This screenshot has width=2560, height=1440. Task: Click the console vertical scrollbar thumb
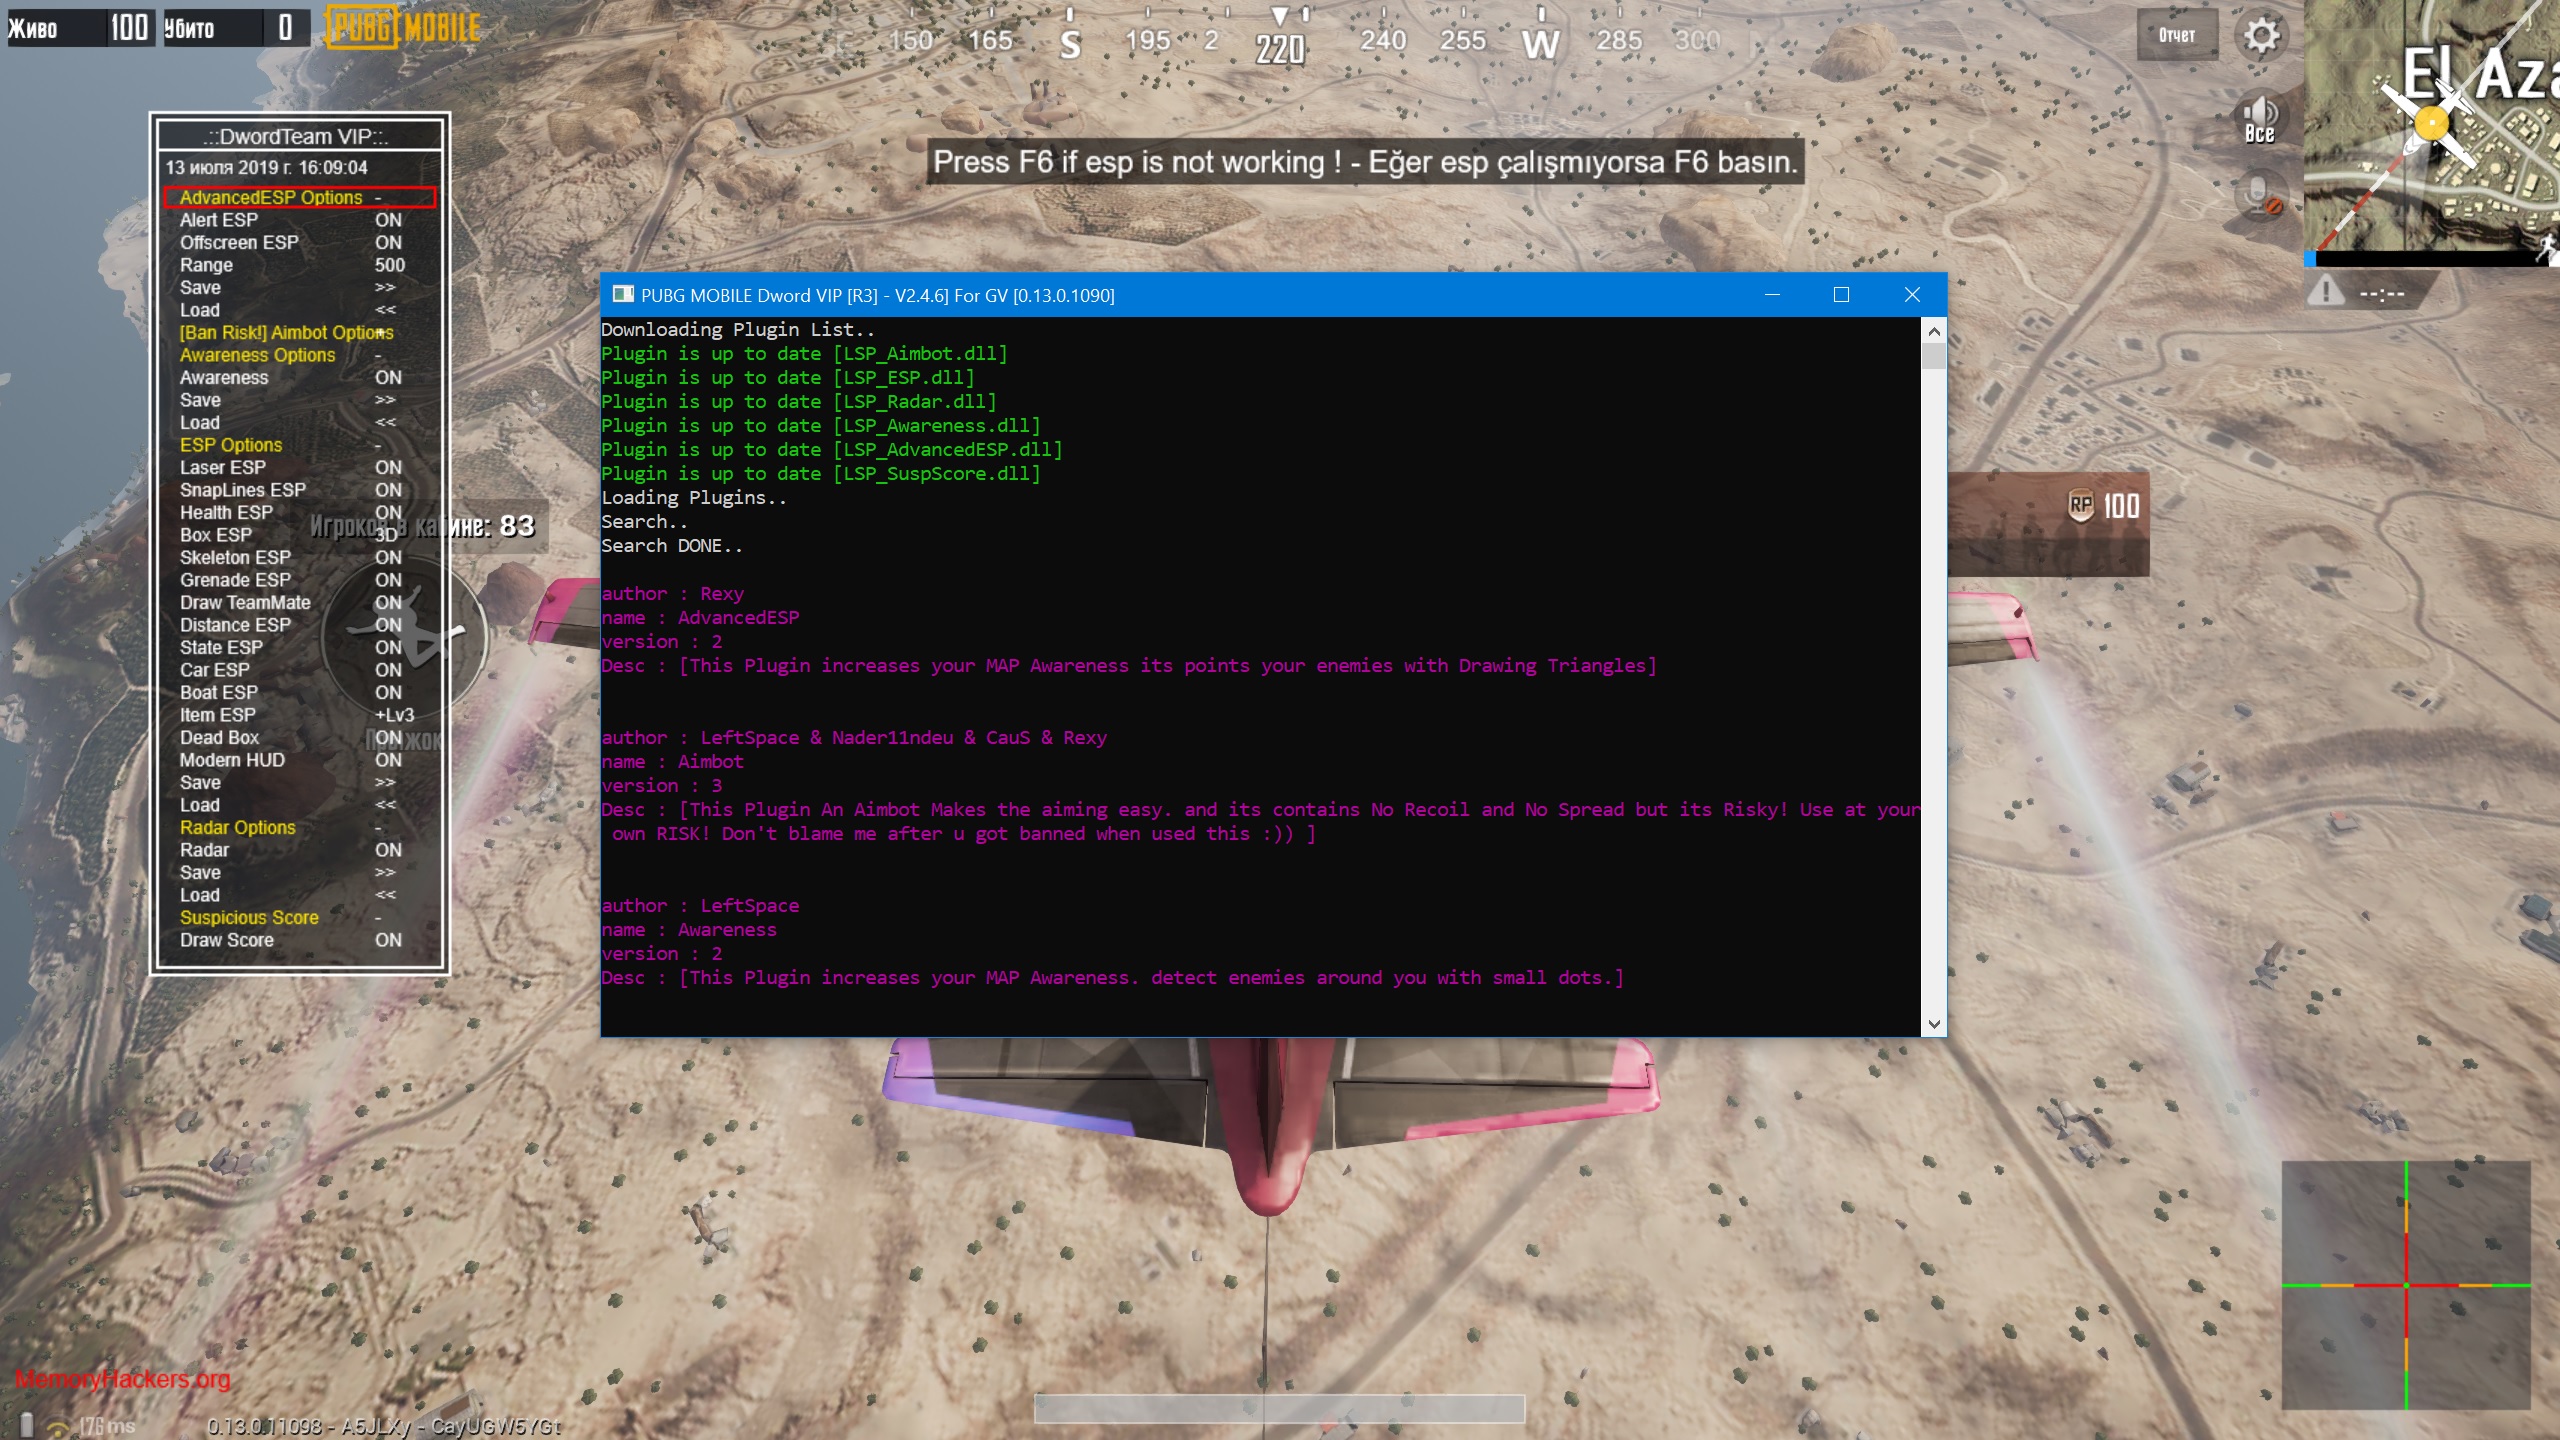[1934, 357]
